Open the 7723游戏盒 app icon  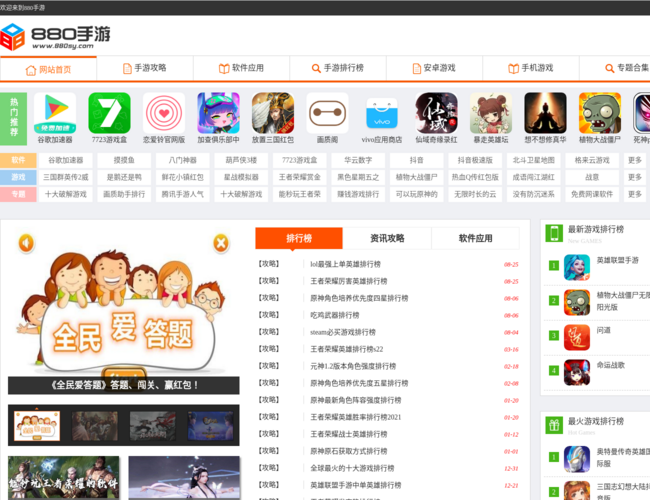click(109, 114)
